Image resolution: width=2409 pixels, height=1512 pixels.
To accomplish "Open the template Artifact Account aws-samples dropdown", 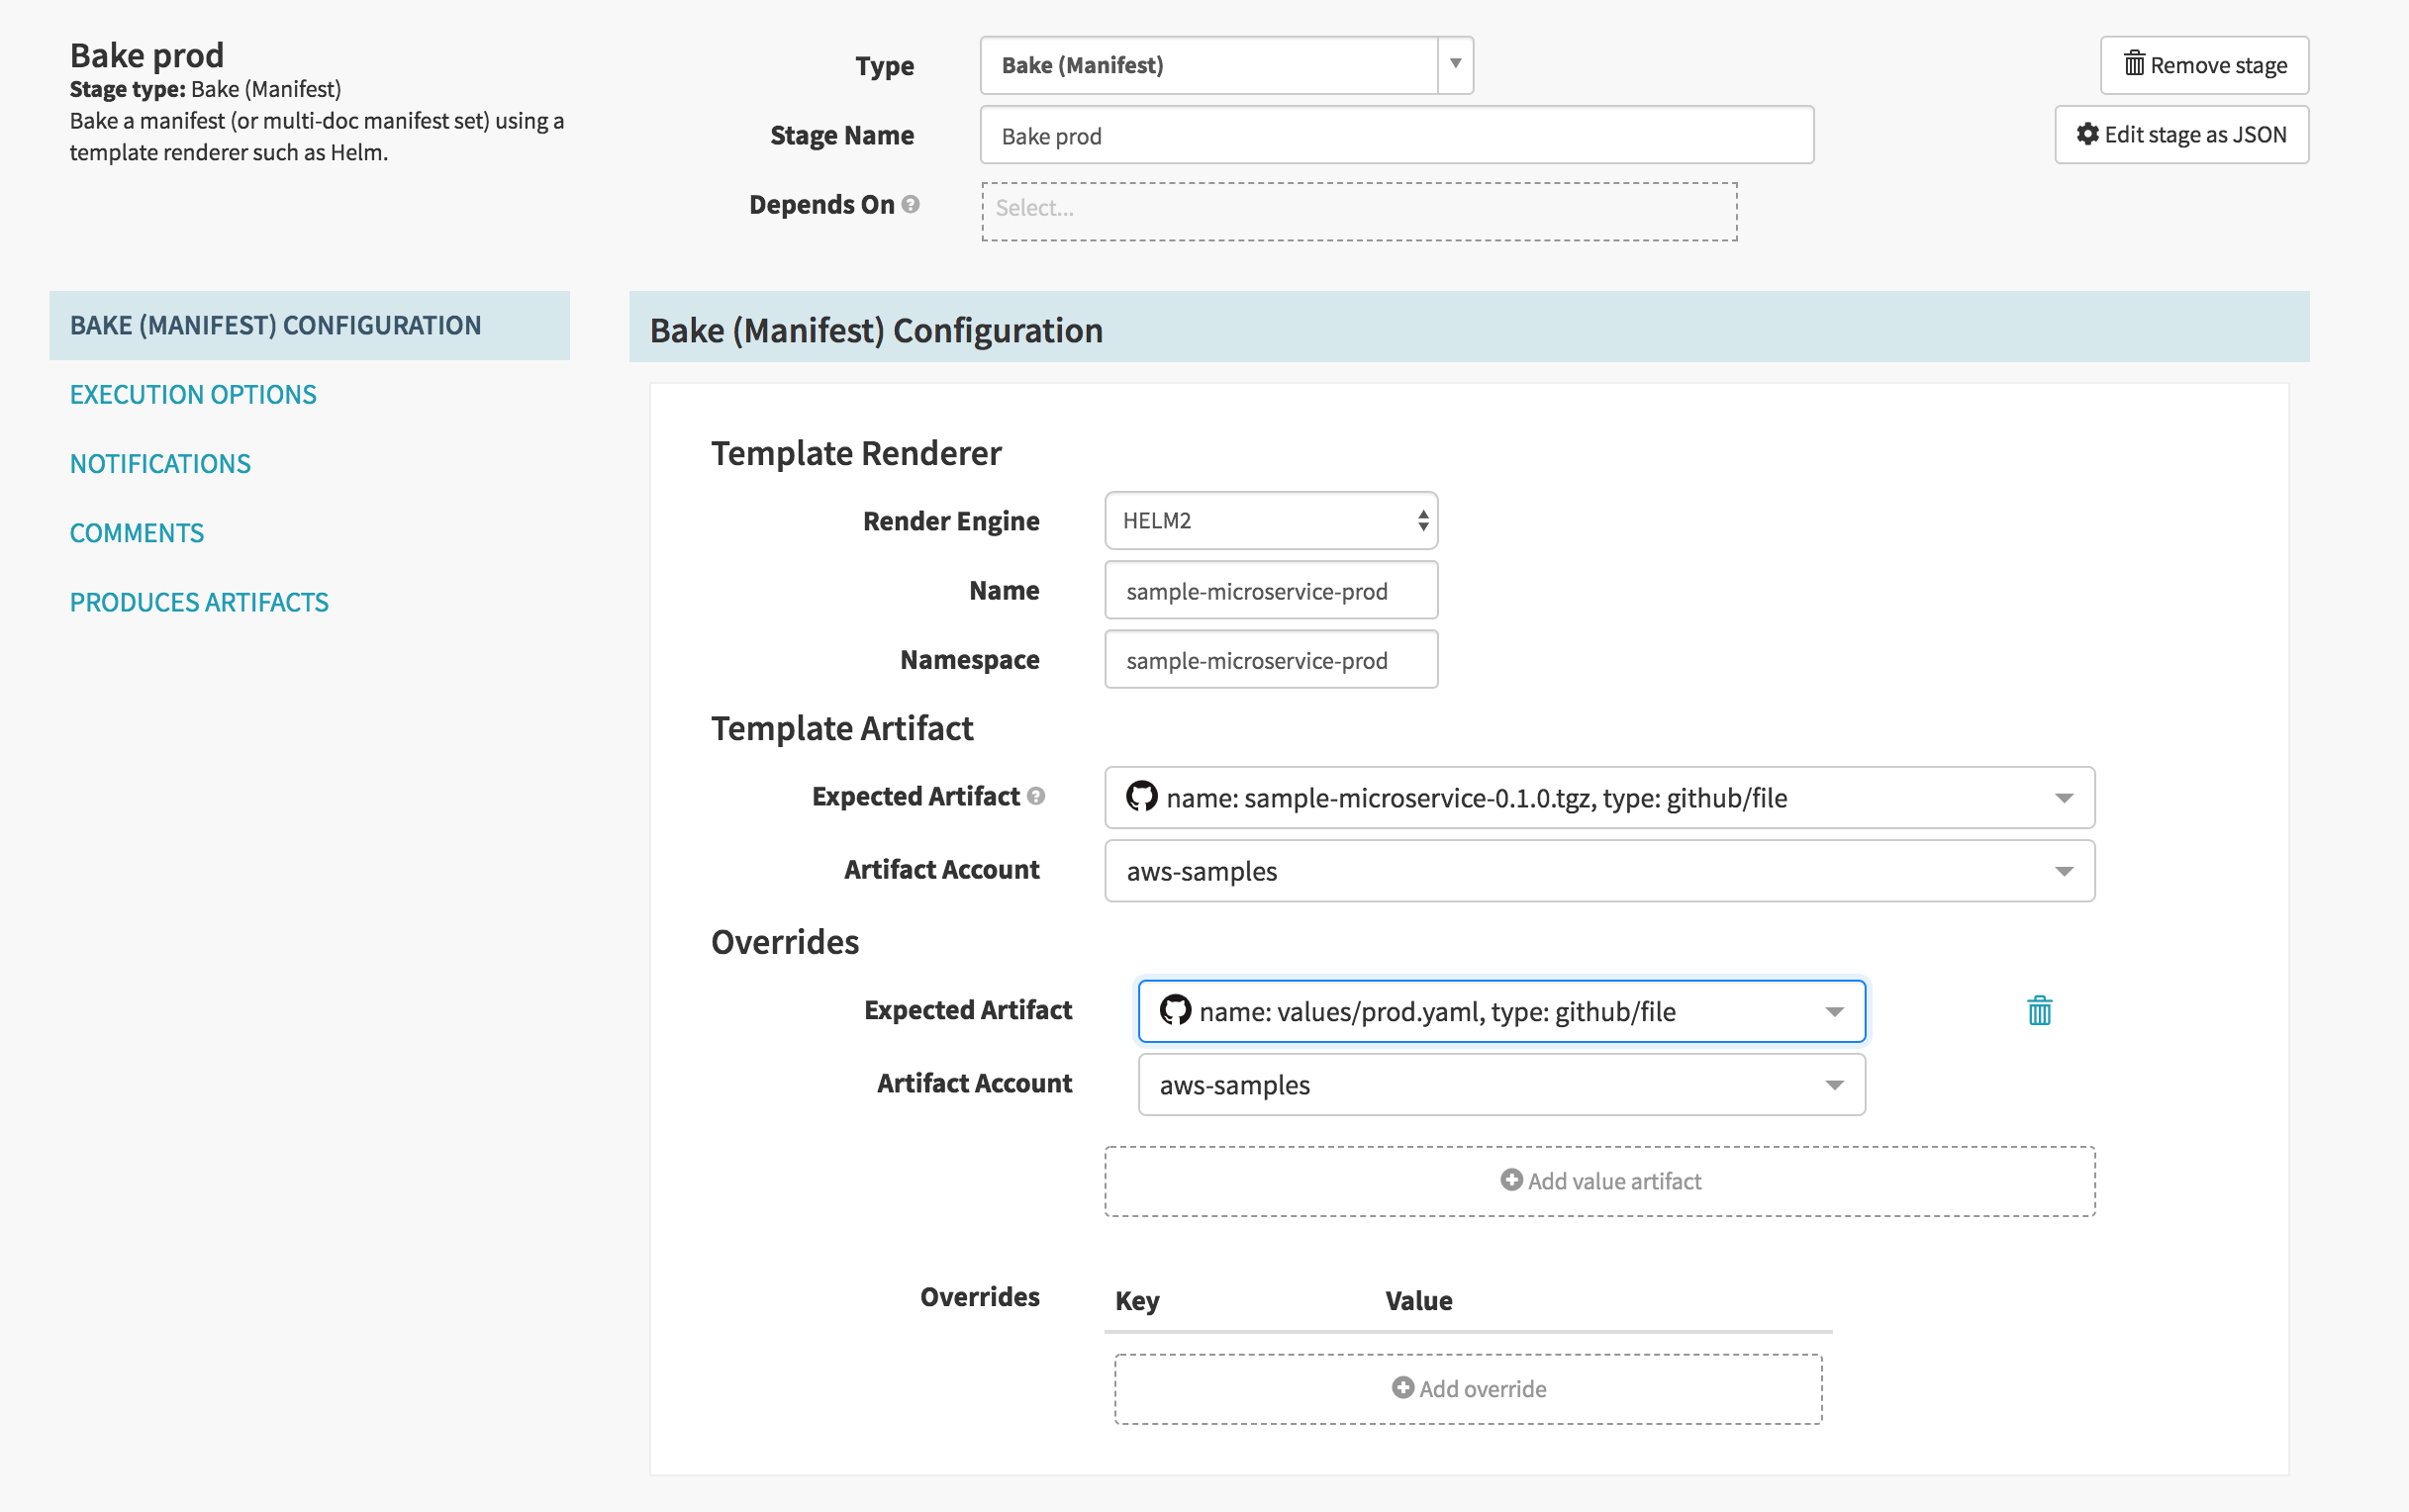I will coord(2063,871).
